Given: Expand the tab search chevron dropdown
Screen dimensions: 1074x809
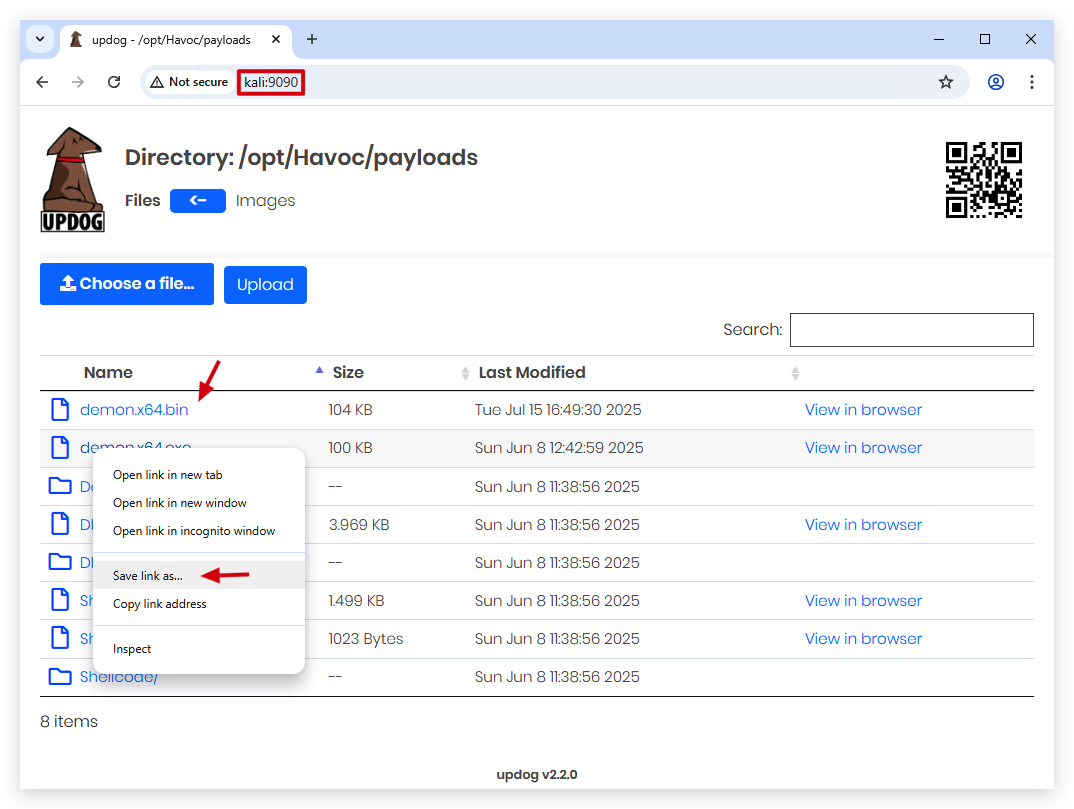Looking at the screenshot, I should tap(40, 39).
